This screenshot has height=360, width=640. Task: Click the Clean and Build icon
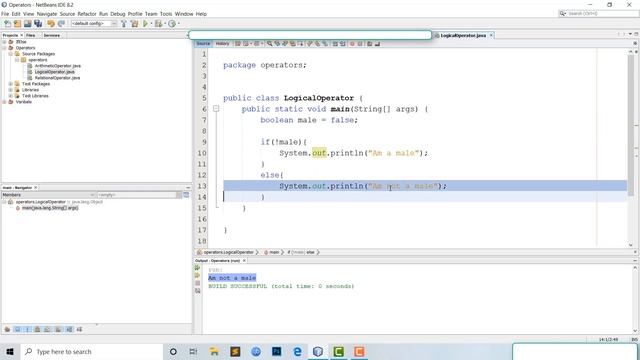134,24
